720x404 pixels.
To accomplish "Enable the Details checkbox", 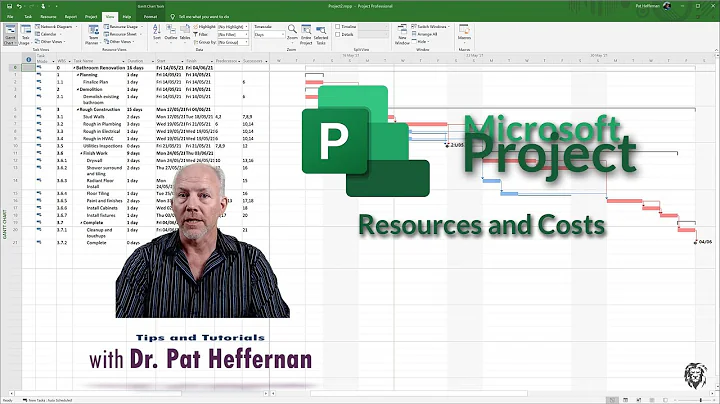I will (338, 34).
